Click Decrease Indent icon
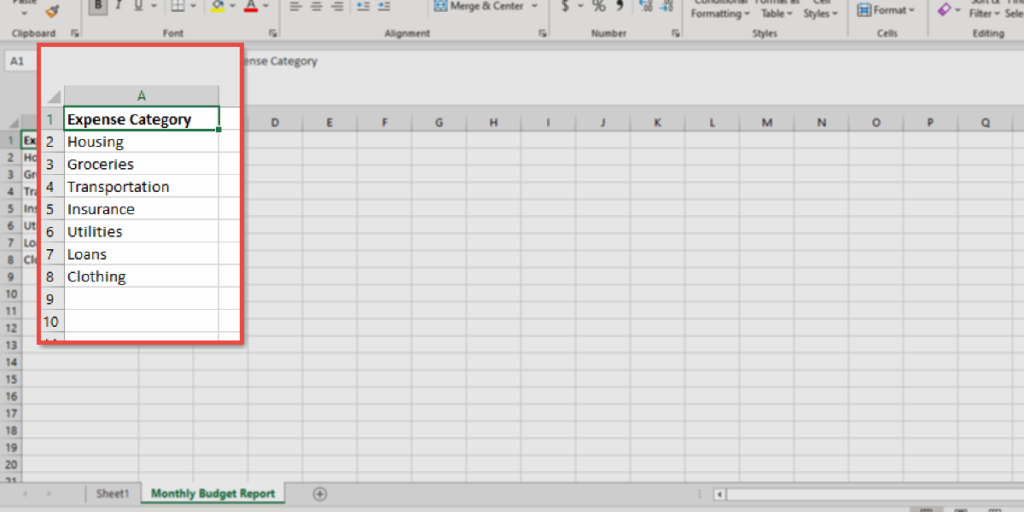The image size is (1024, 512). click(x=363, y=6)
